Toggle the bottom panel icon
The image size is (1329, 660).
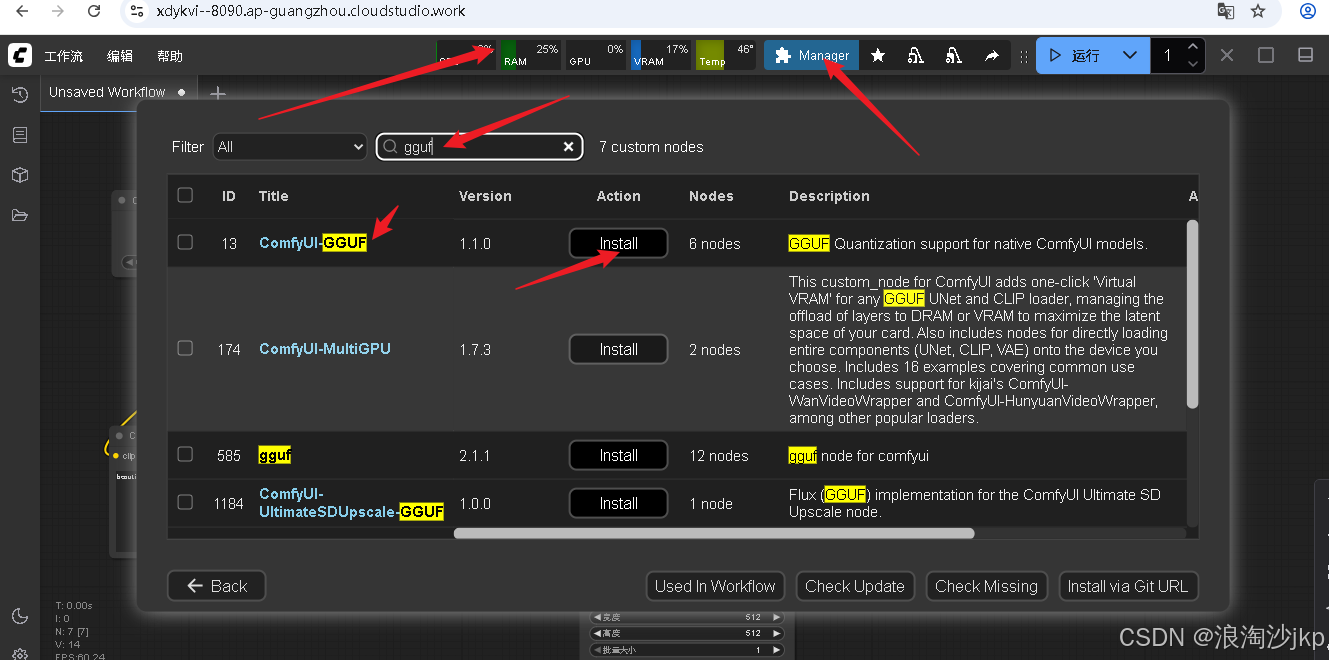[1305, 55]
